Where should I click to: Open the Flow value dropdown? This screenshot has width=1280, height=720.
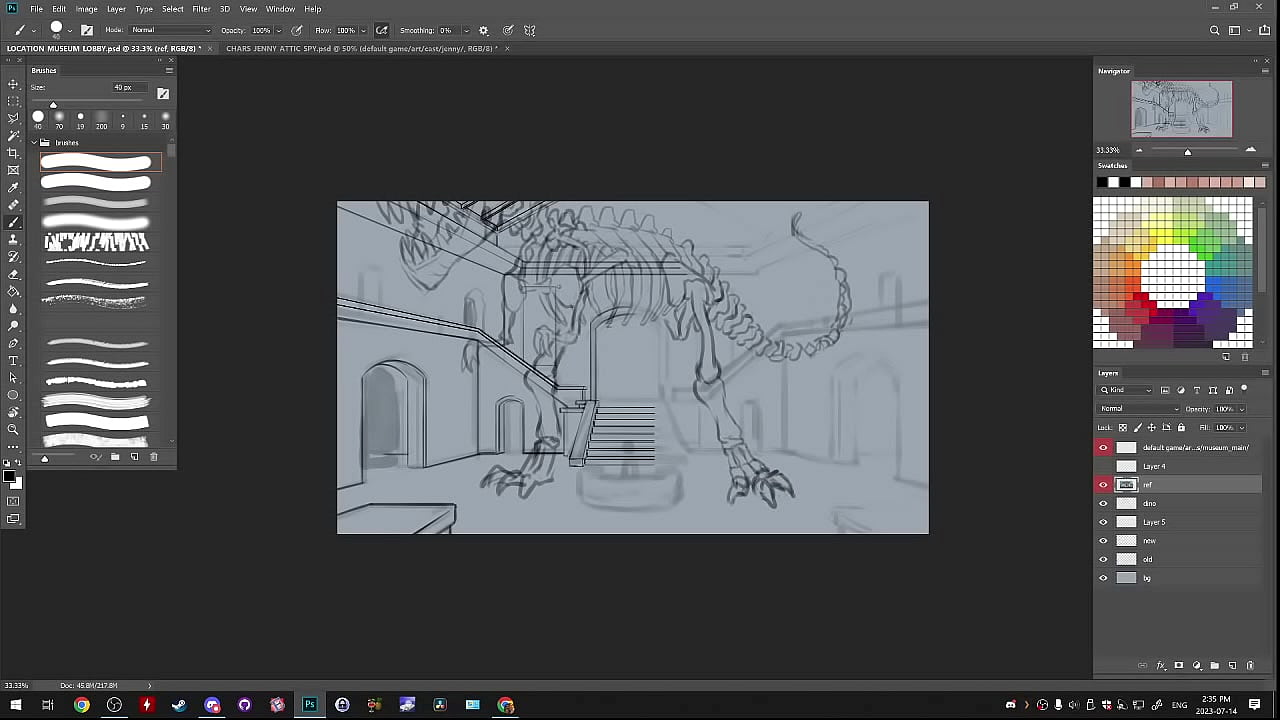(x=362, y=30)
